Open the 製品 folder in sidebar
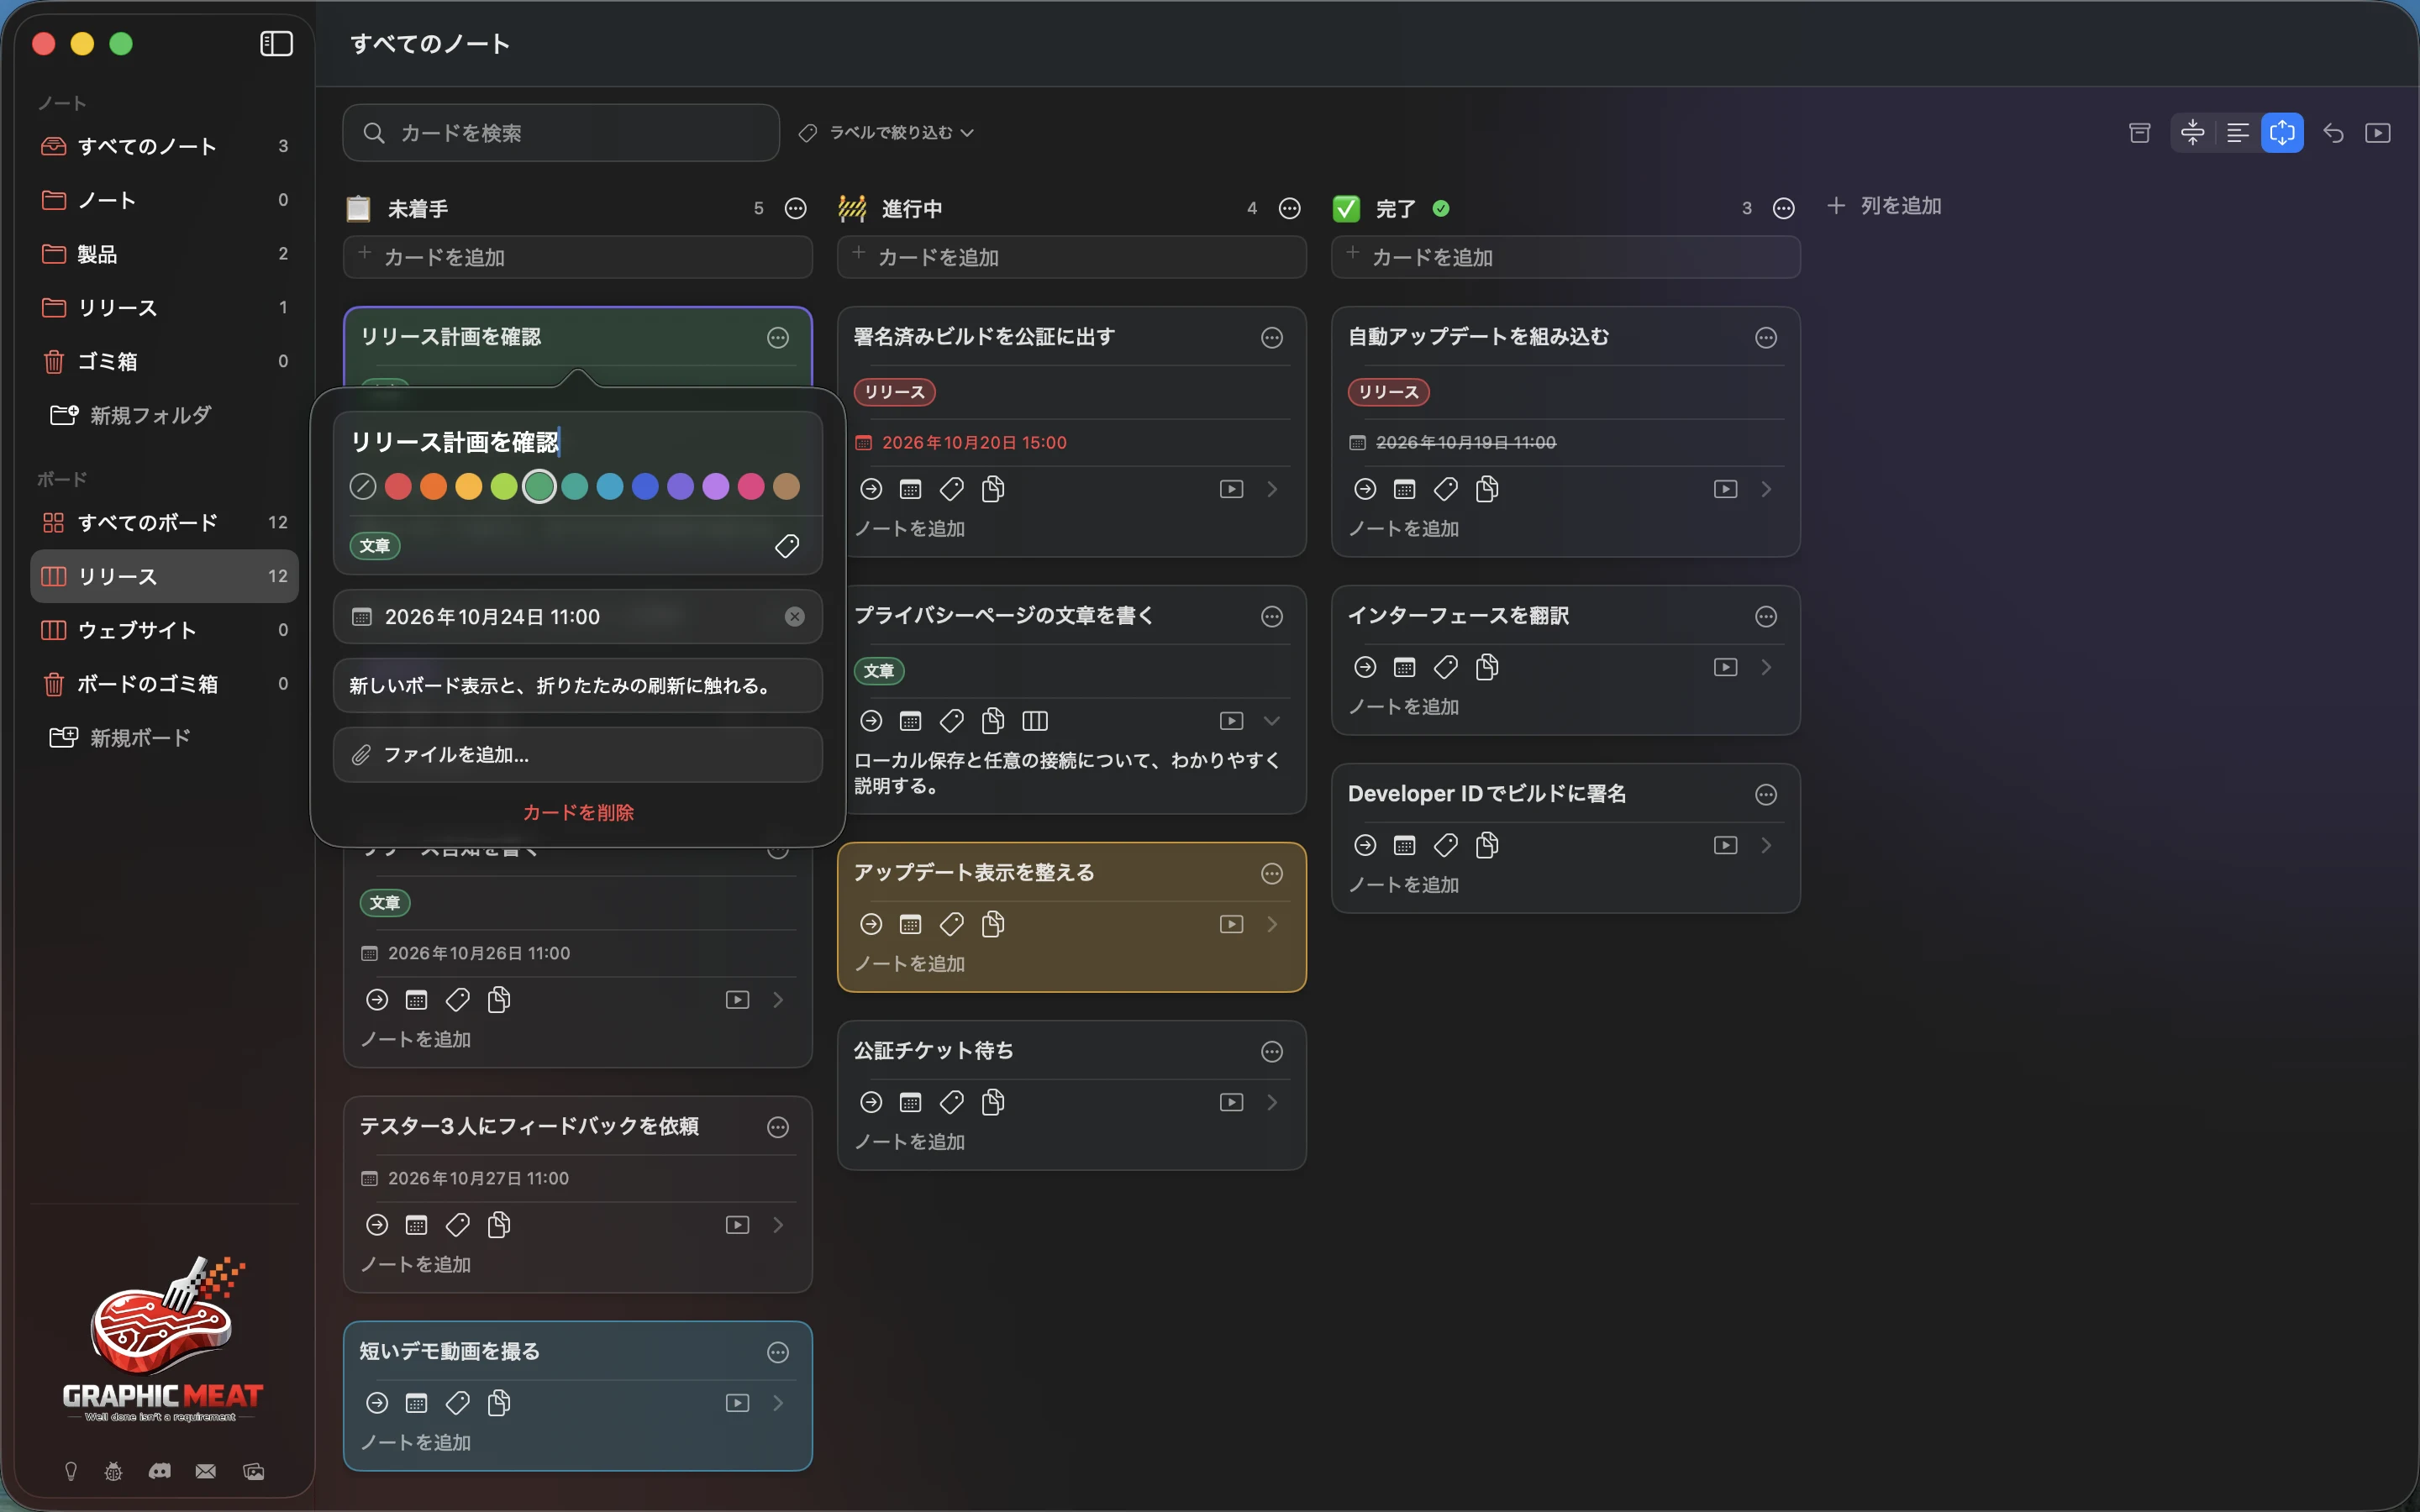The width and height of the screenshot is (2420, 1512). tap(165, 254)
